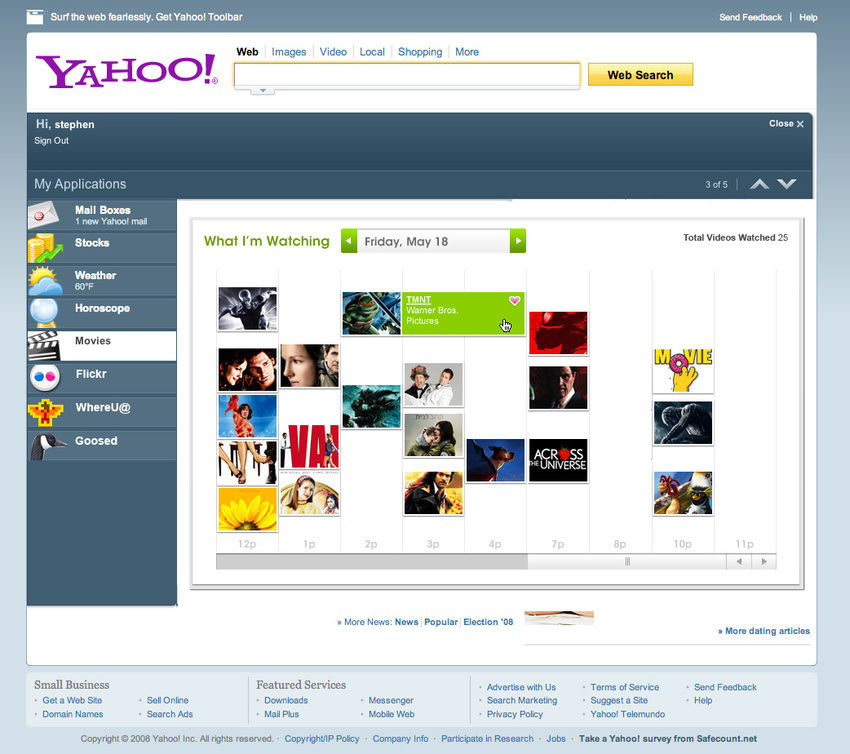Open the More search options

pos(467,52)
